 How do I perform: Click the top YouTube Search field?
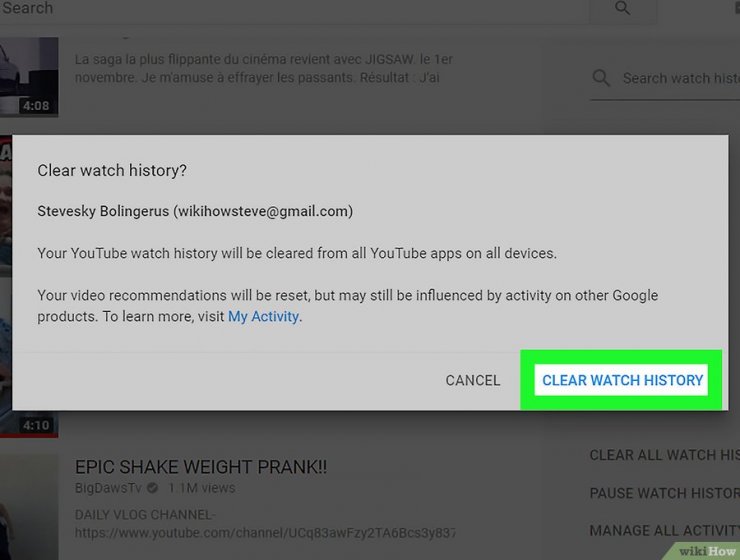293,8
